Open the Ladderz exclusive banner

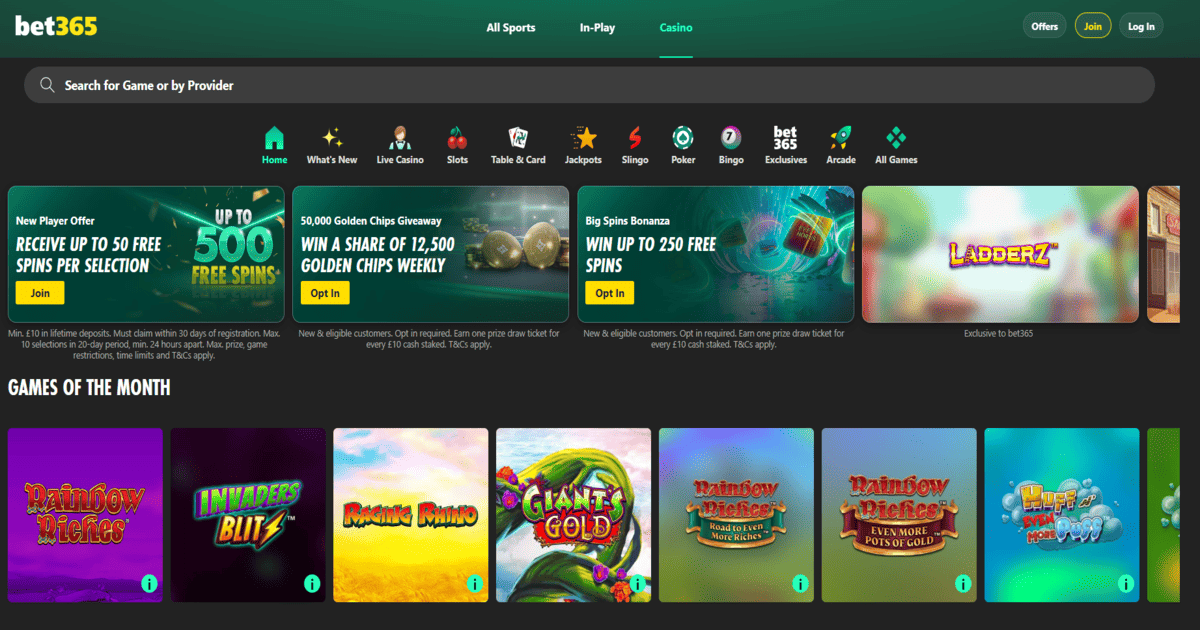point(1000,254)
